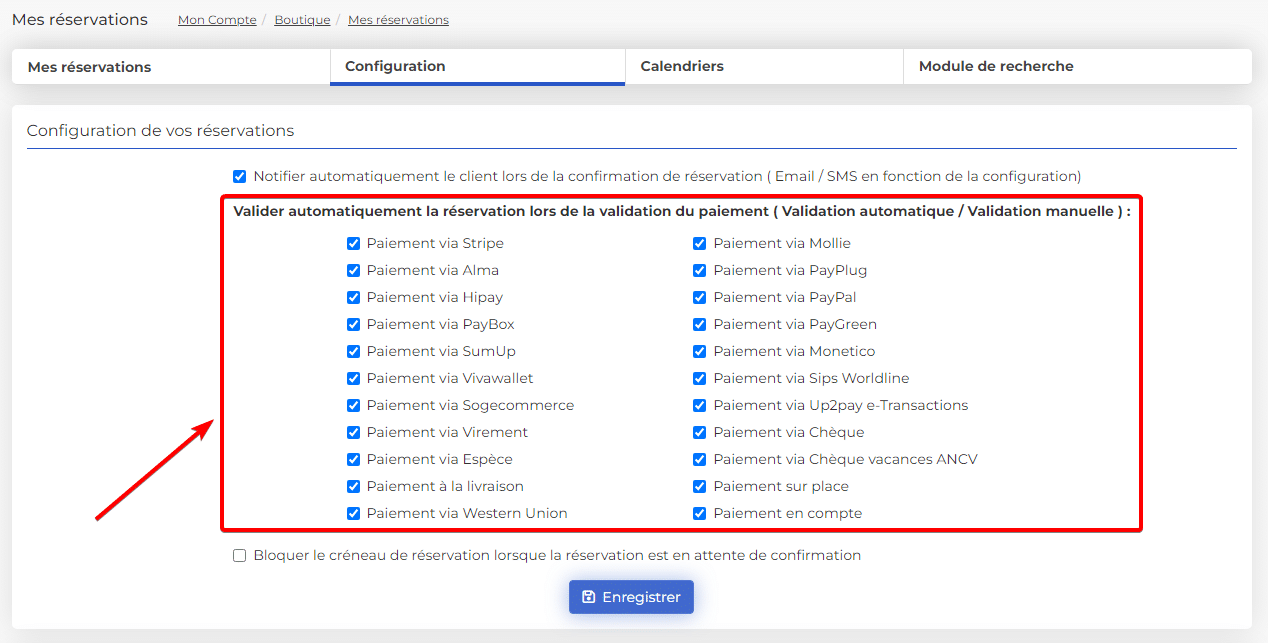
Task: Uncheck Paiement via Mollie
Action: 700,243
